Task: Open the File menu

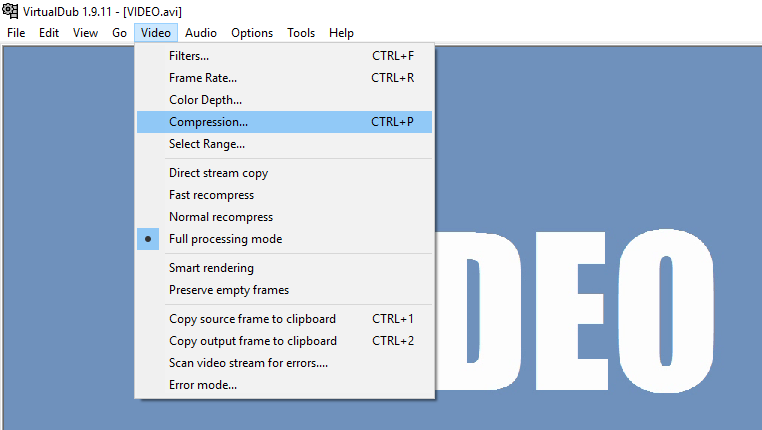Action: click(16, 33)
